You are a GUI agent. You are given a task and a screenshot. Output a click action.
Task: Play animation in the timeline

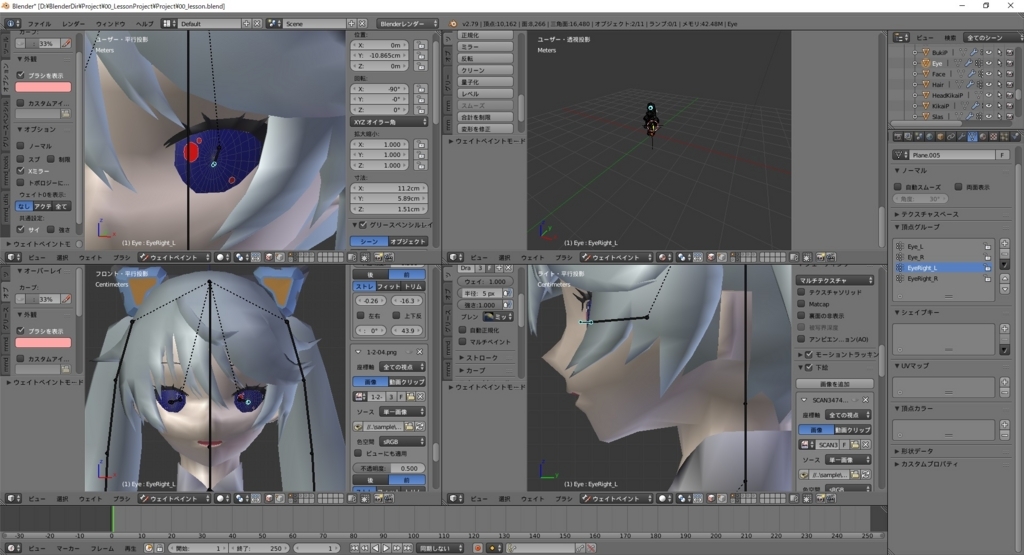pyautogui.click(x=386, y=548)
